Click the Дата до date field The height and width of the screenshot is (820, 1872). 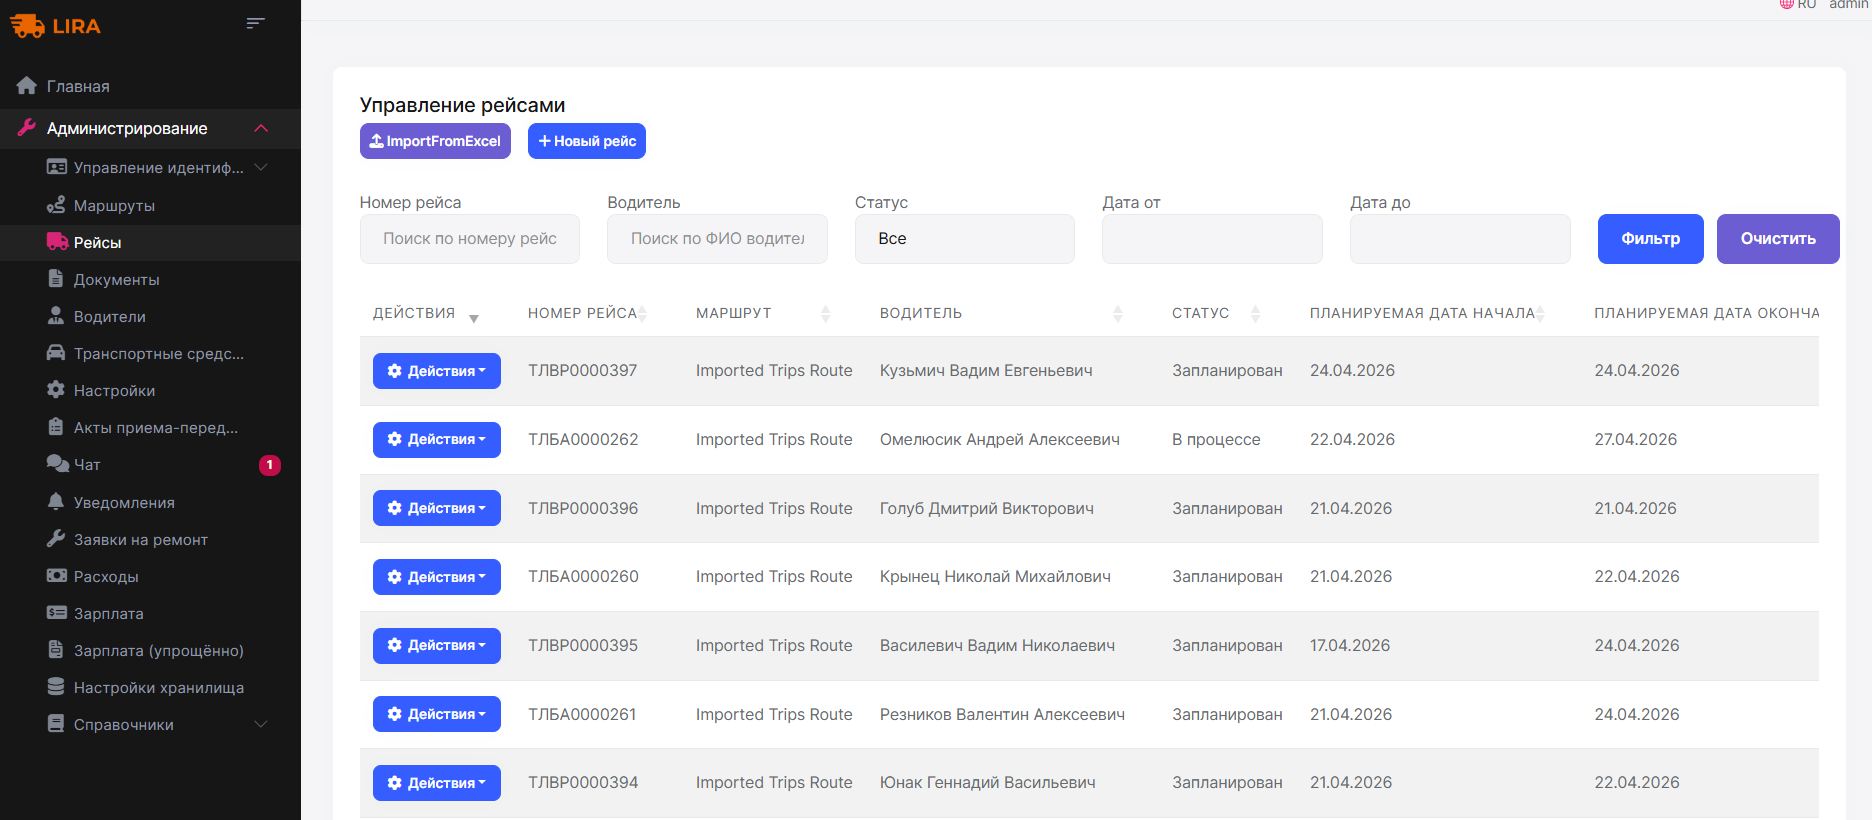[x=1460, y=239]
